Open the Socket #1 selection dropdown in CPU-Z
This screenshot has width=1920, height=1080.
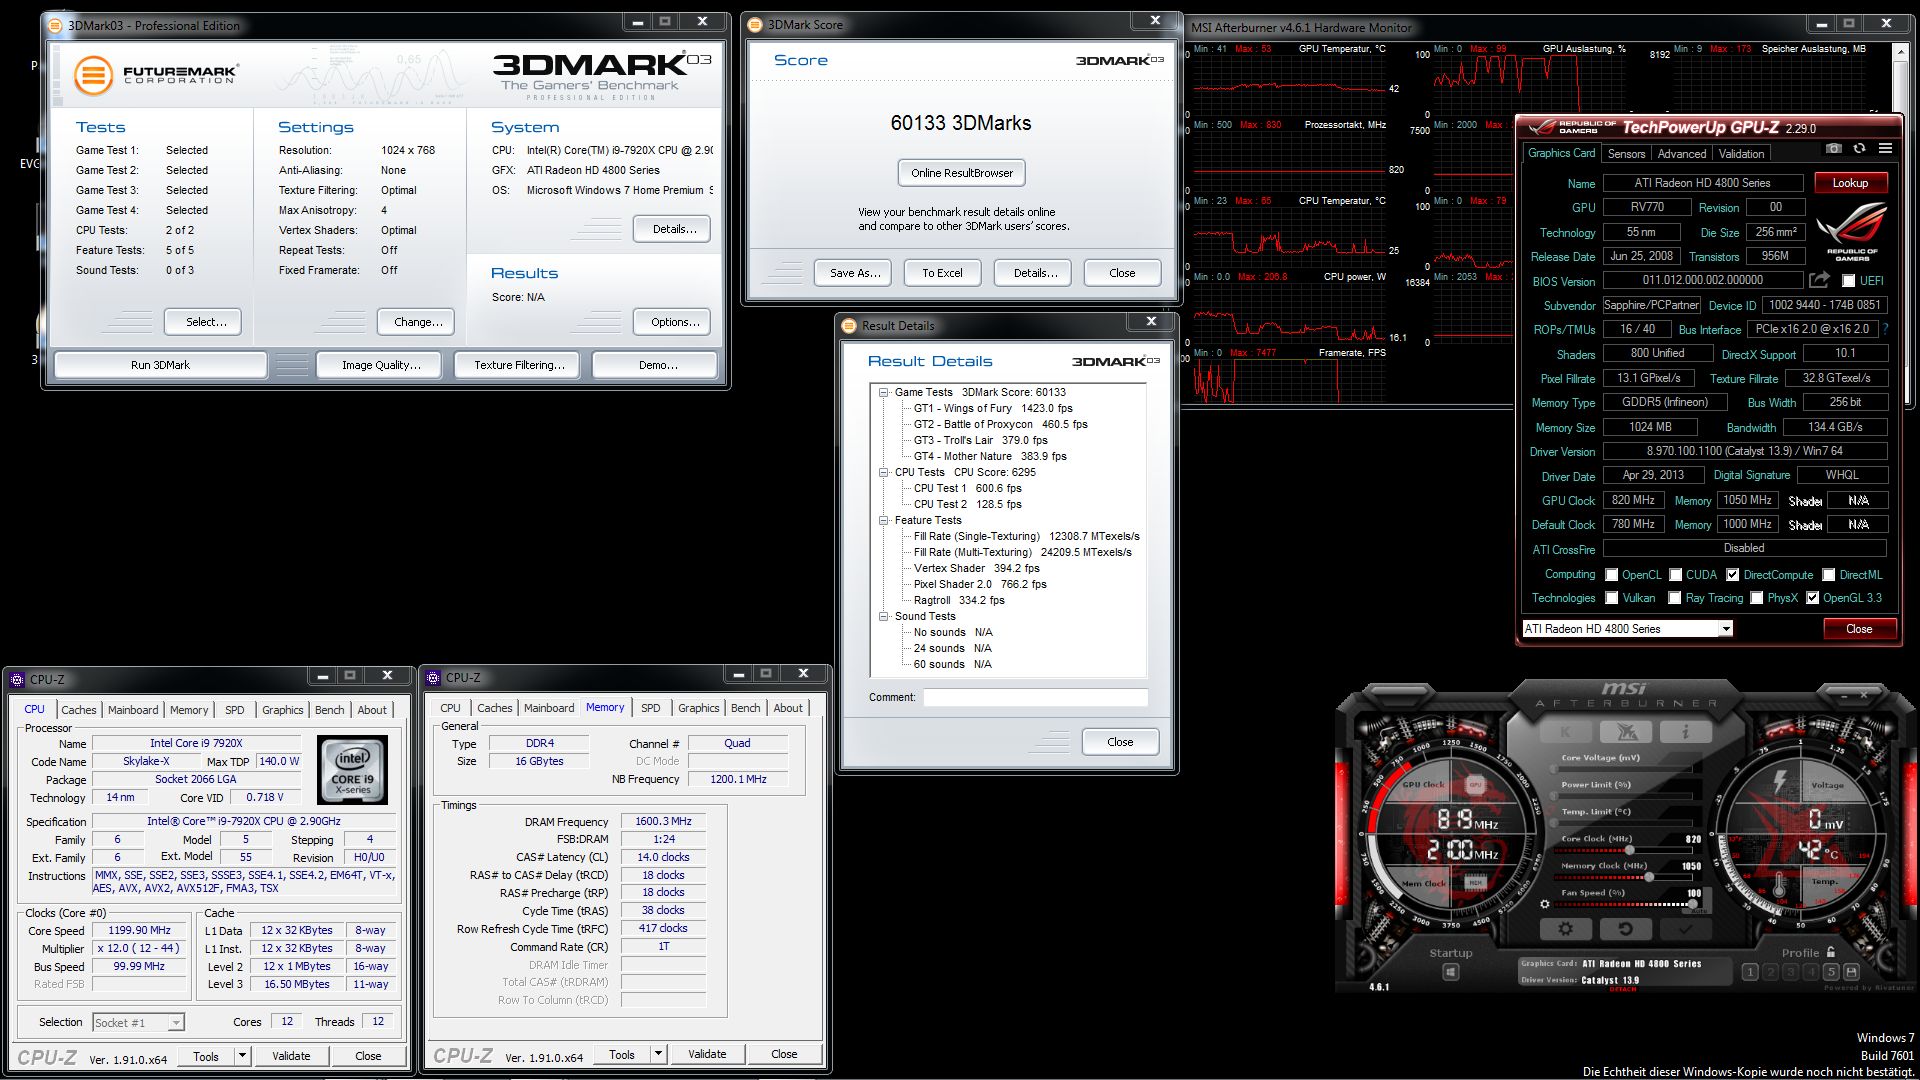tap(176, 1022)
